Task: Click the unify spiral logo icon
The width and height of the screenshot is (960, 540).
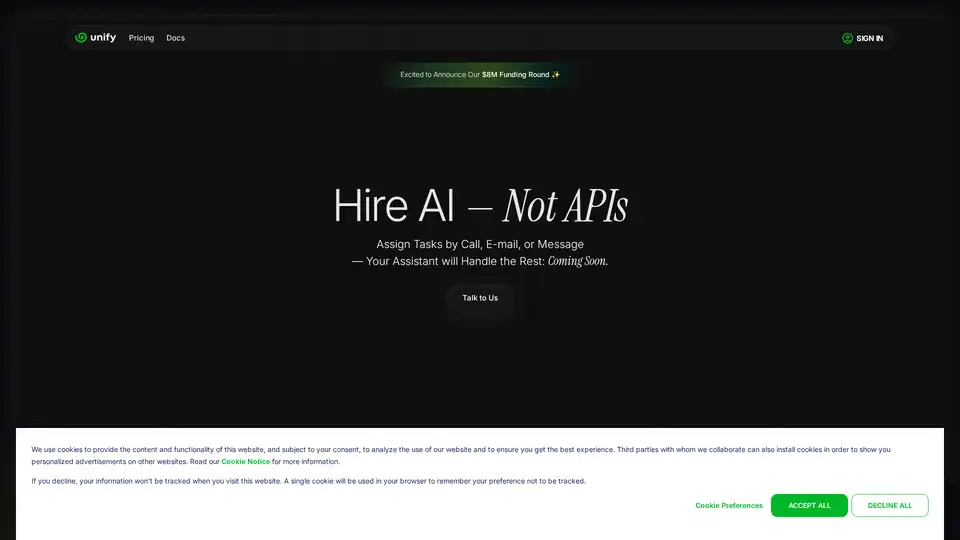Action: pos(81,38)
